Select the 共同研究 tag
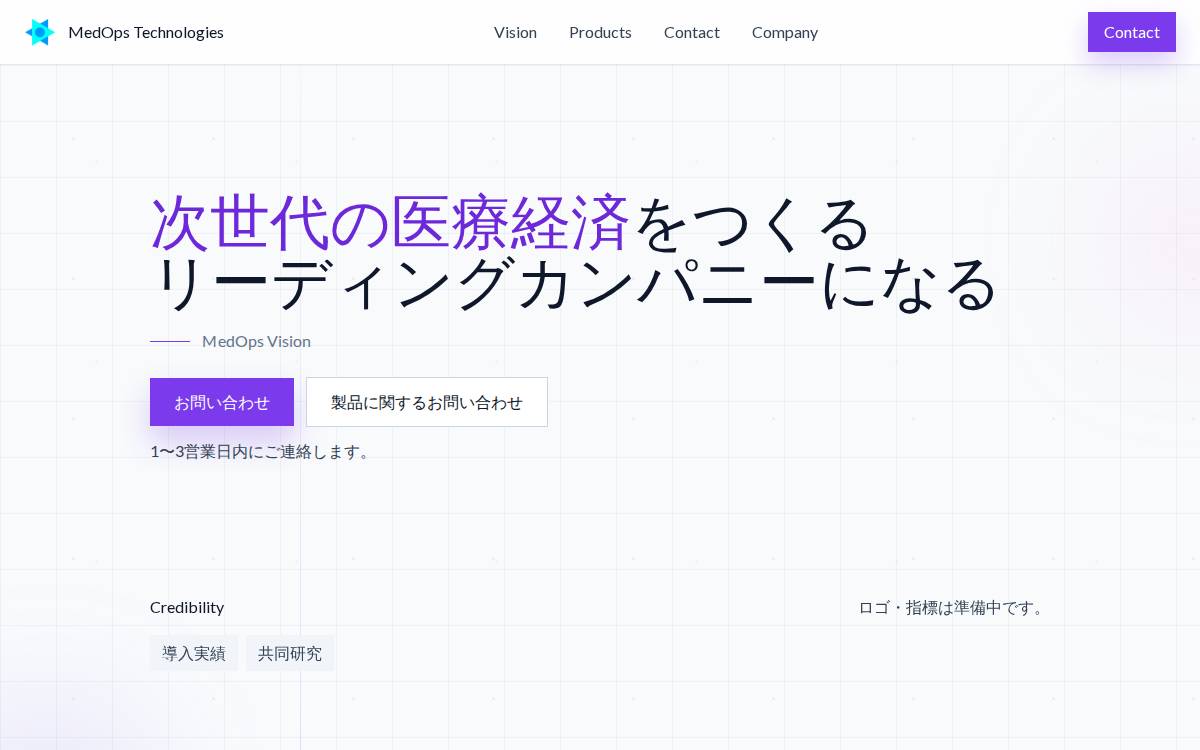1200x750 pixels. 290,653
